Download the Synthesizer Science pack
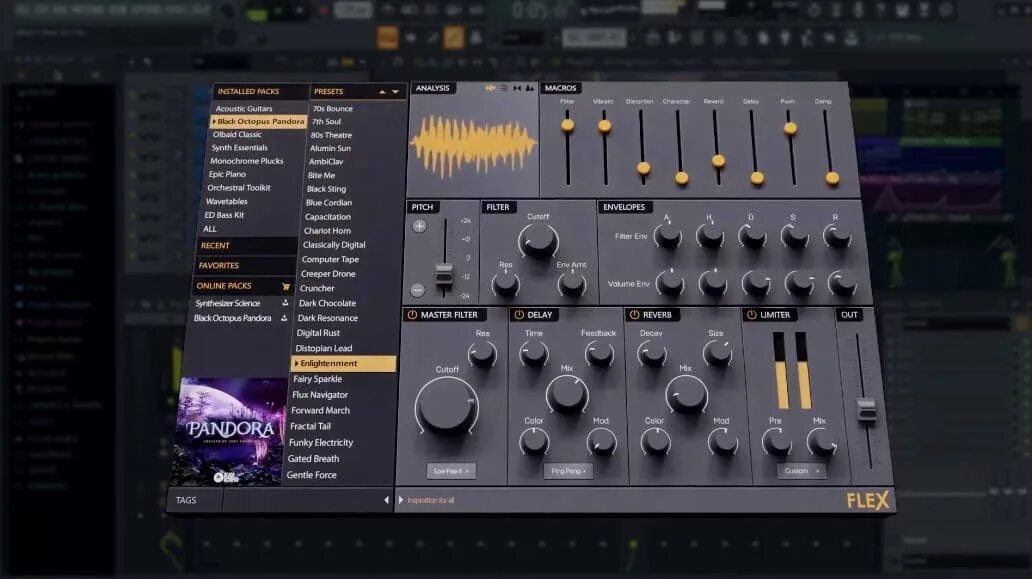The image size is (1032, 579). tap(285, 303)
